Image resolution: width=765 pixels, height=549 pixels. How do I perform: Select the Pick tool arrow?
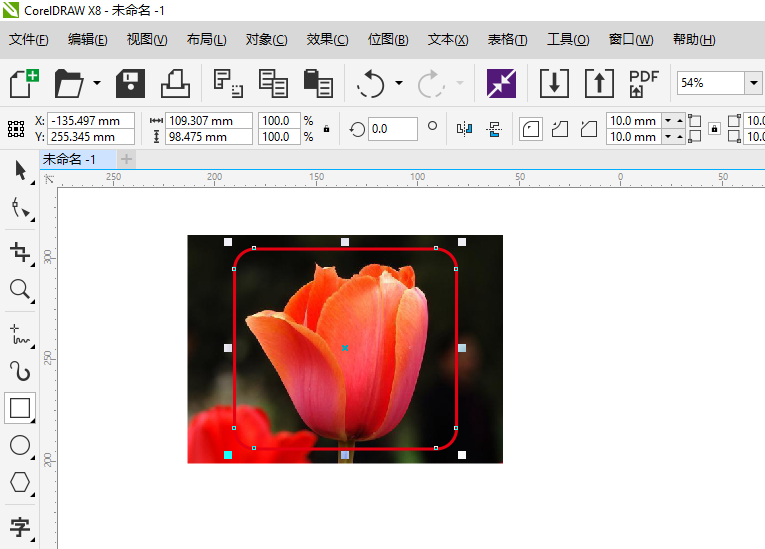pyautogui.click(x=19, y=171)
